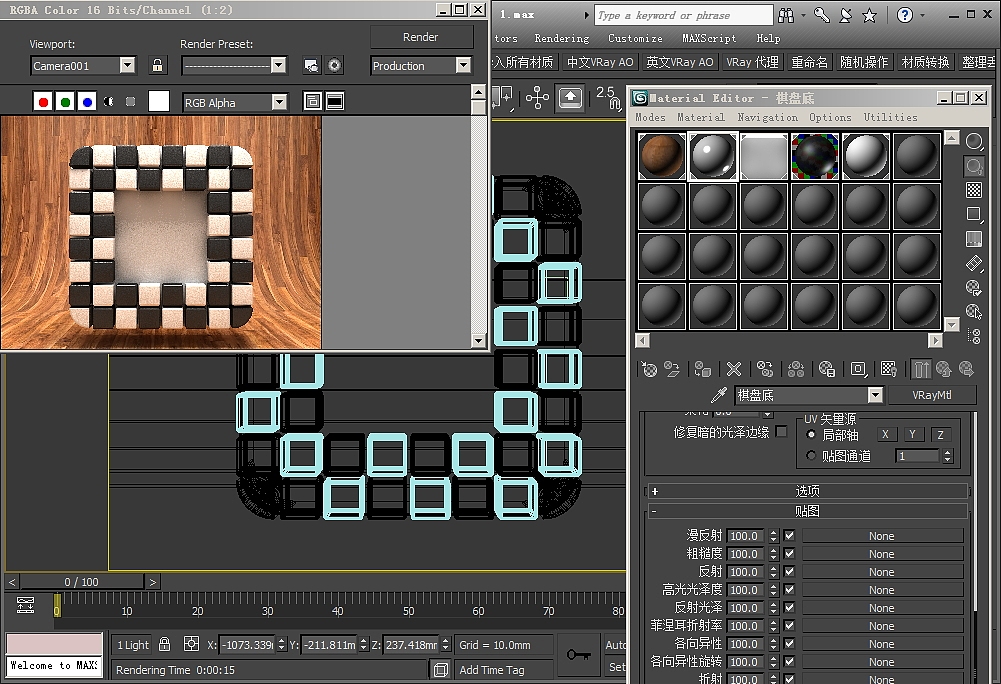Click the binoculars search icon
This screenshot has height=684, width=1001.
click(x=786, y=15)
